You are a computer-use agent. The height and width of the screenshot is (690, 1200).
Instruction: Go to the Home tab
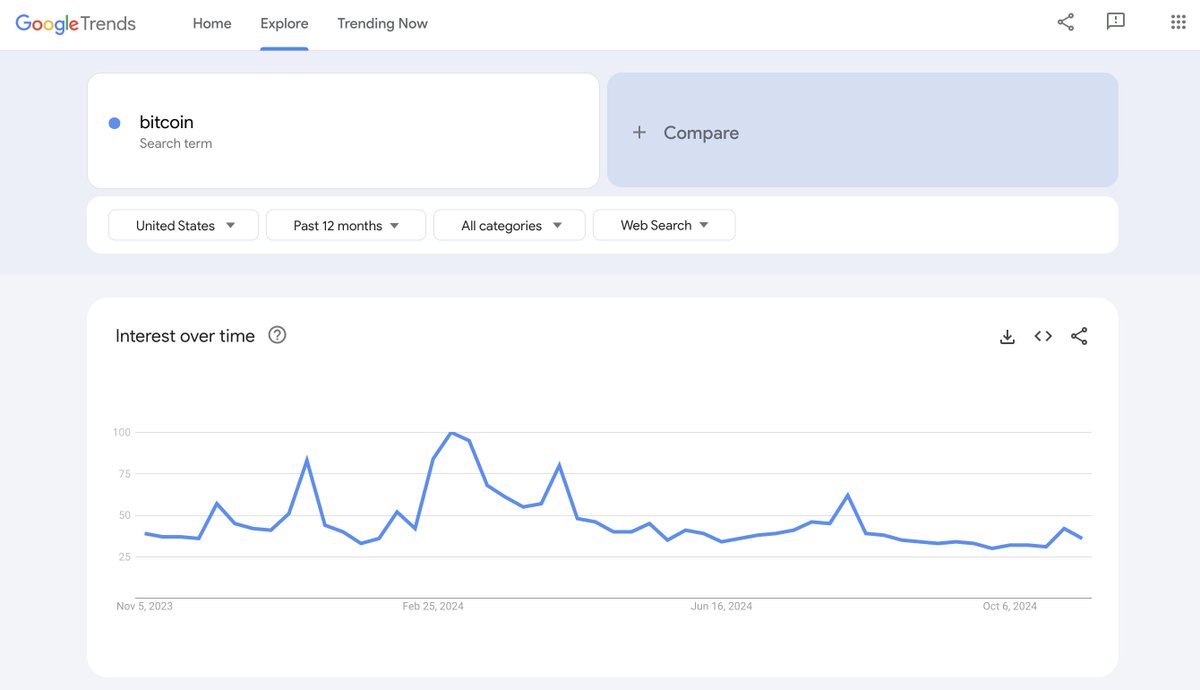pyautogui.click(x=212, y=23)
